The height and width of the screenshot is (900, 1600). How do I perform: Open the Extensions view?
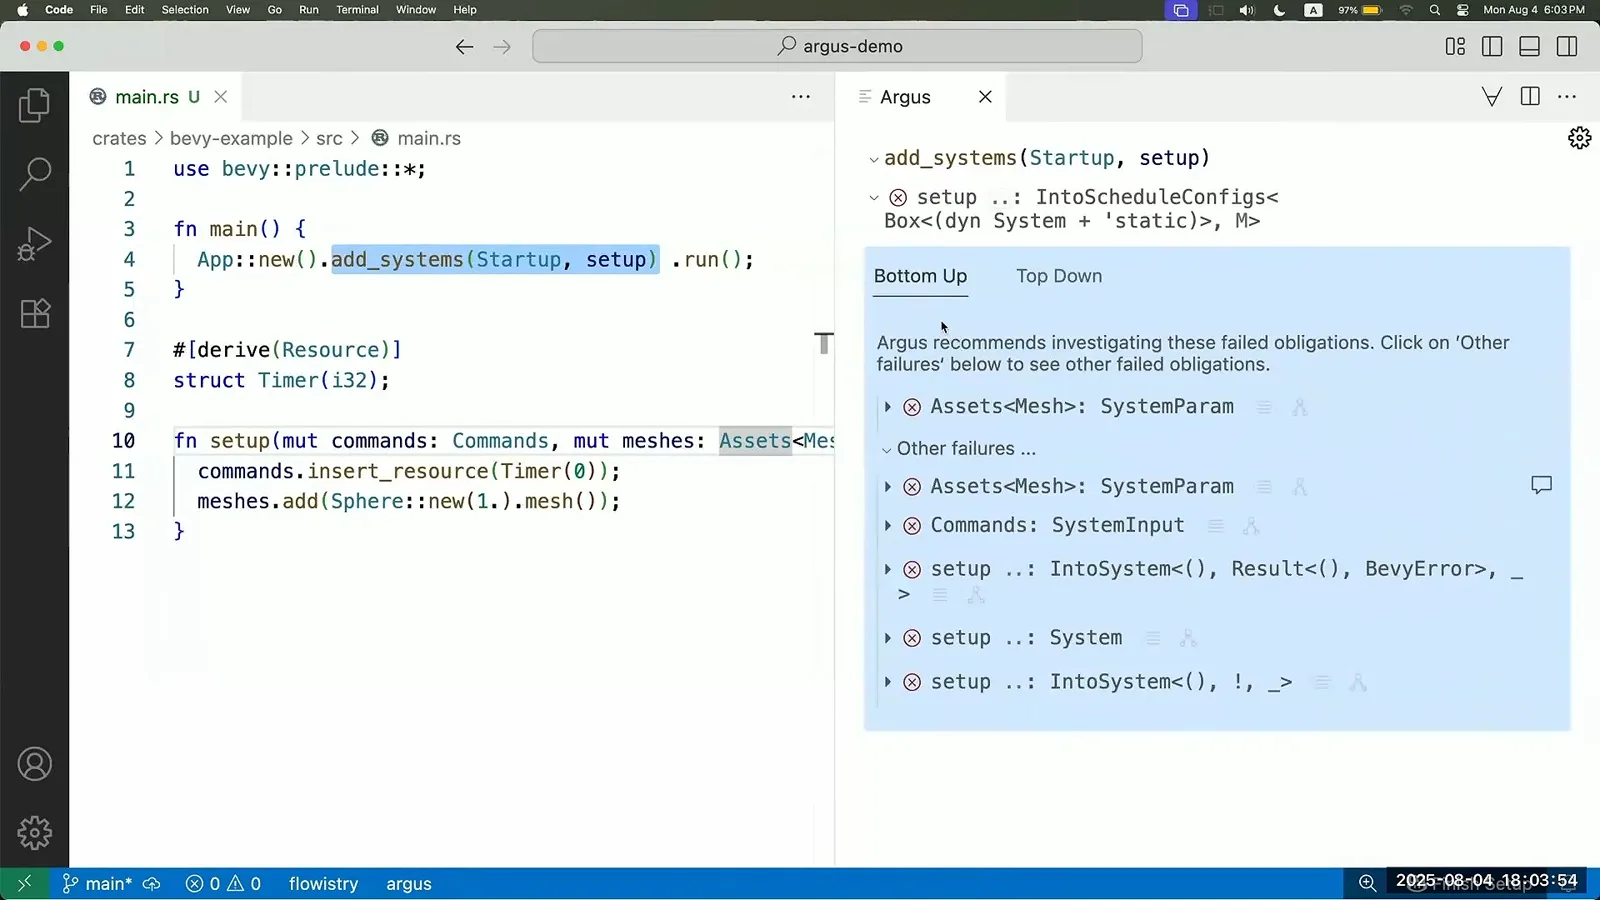tap(34, 314)
